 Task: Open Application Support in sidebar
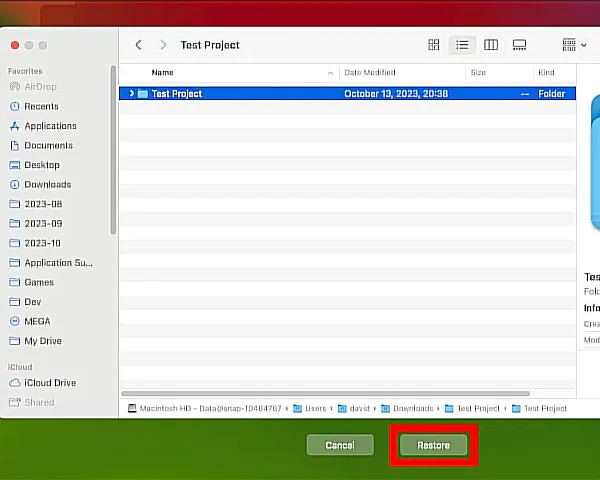[51, 263]
